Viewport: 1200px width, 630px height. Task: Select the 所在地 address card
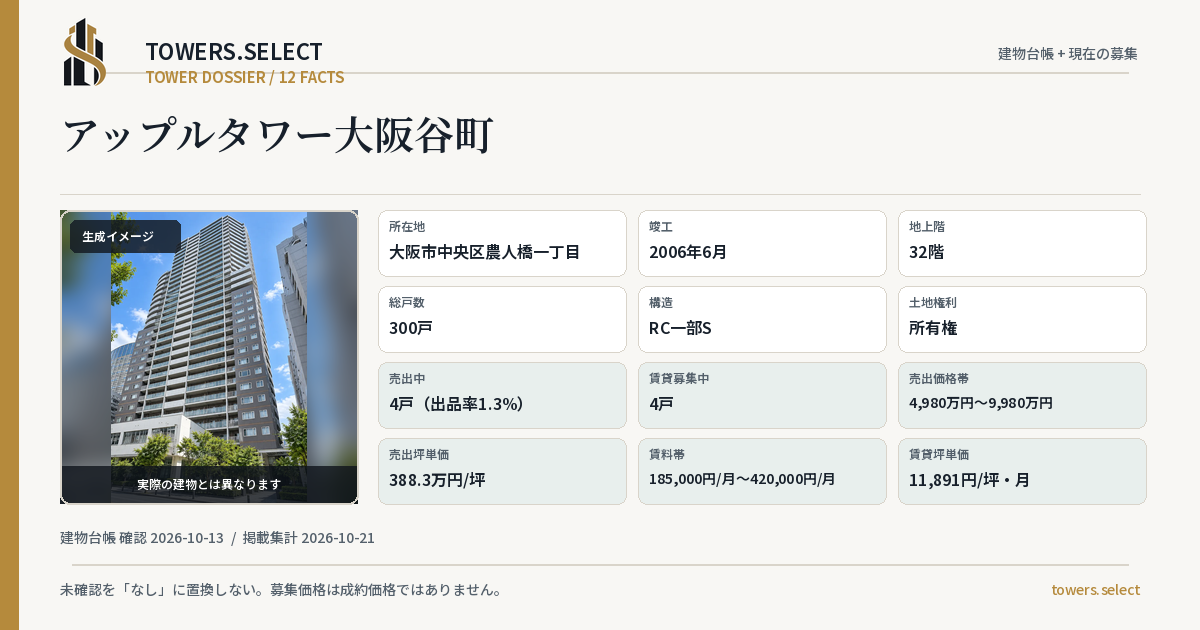[x=502, y=243]
